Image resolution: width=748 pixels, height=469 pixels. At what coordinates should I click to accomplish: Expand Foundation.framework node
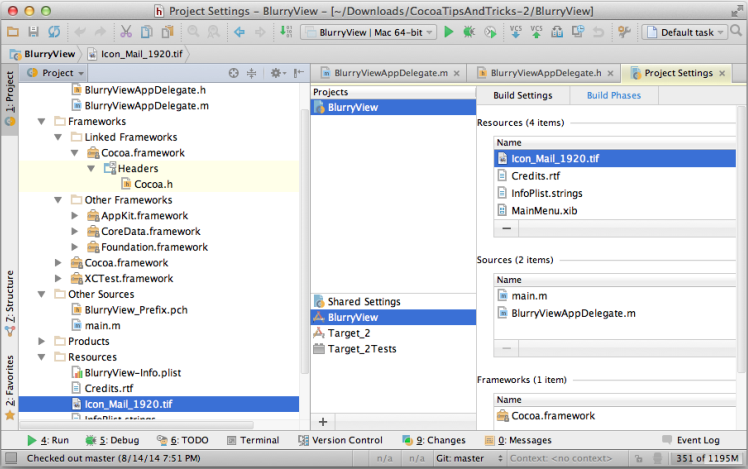point(74,247)
